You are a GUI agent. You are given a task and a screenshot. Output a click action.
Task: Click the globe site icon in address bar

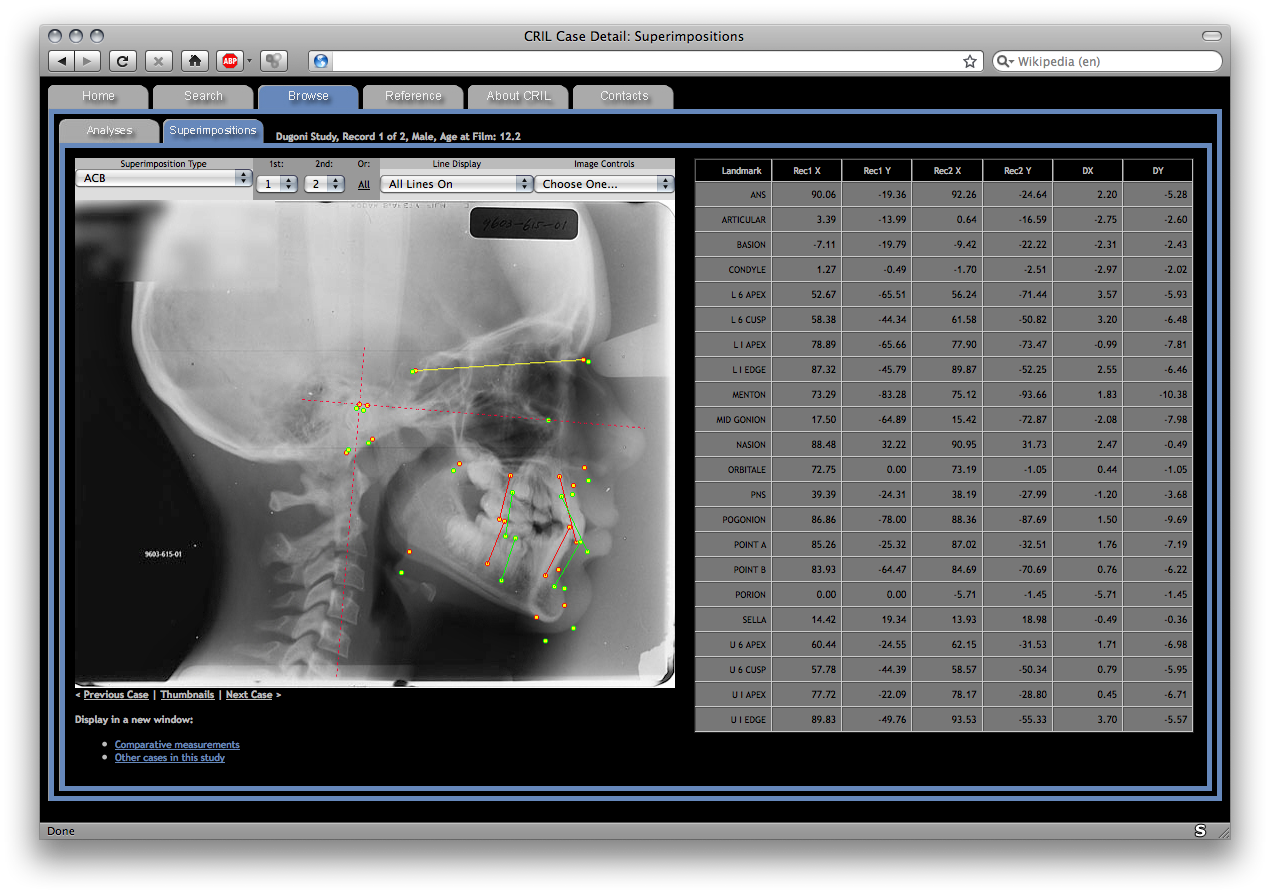pos(321,61)
